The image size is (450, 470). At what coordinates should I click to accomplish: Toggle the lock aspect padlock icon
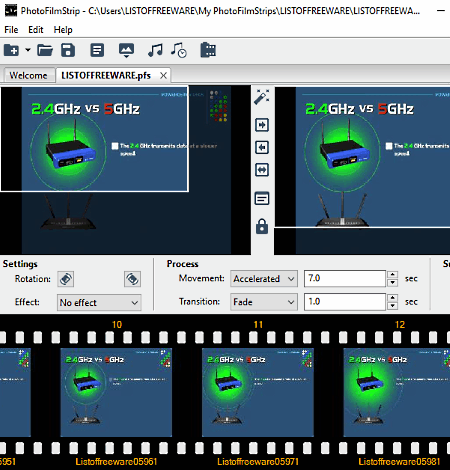tap(262, 226)
